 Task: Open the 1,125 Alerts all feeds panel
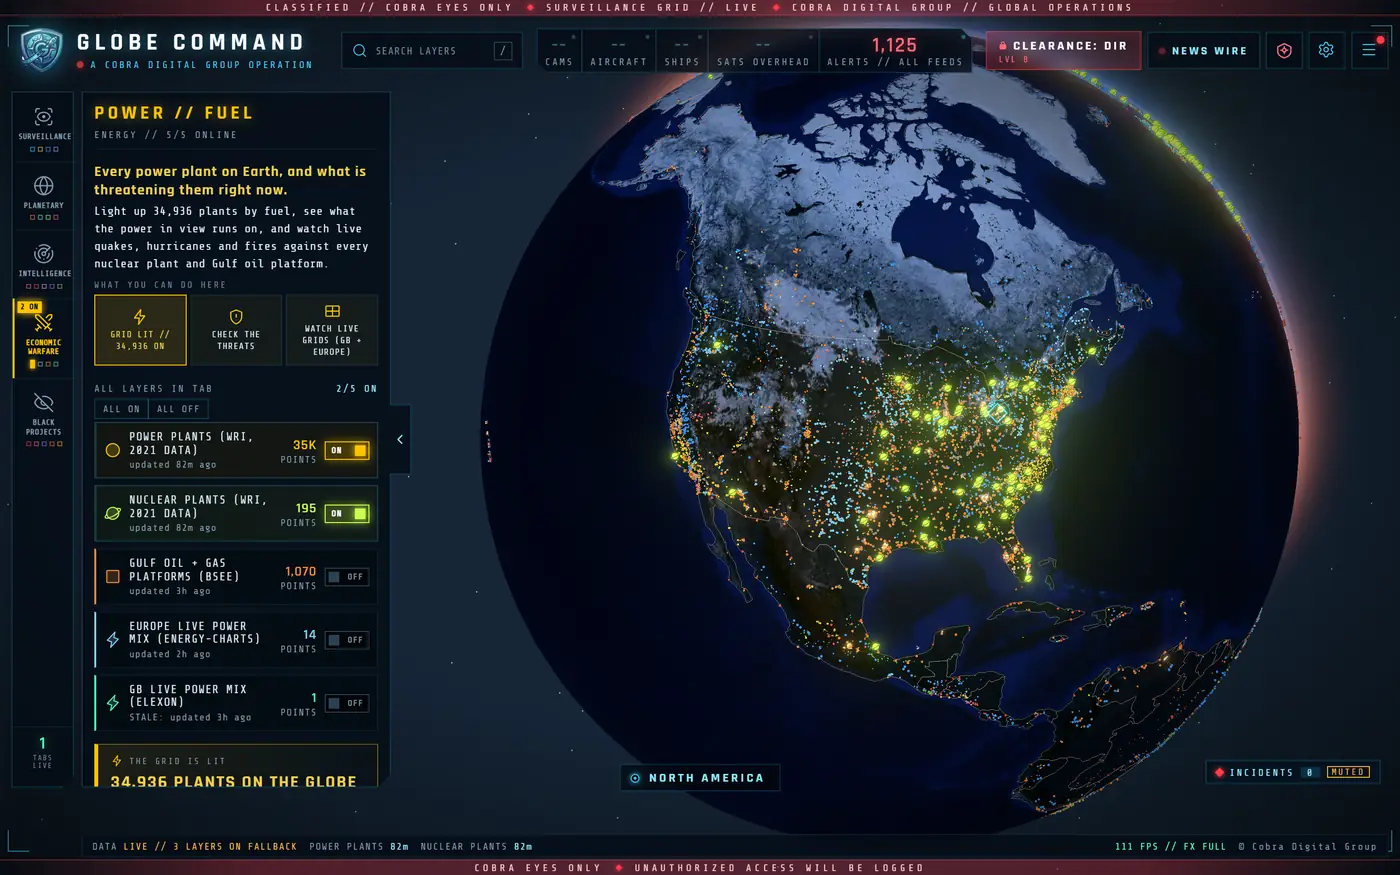click(x=895, y=50)
